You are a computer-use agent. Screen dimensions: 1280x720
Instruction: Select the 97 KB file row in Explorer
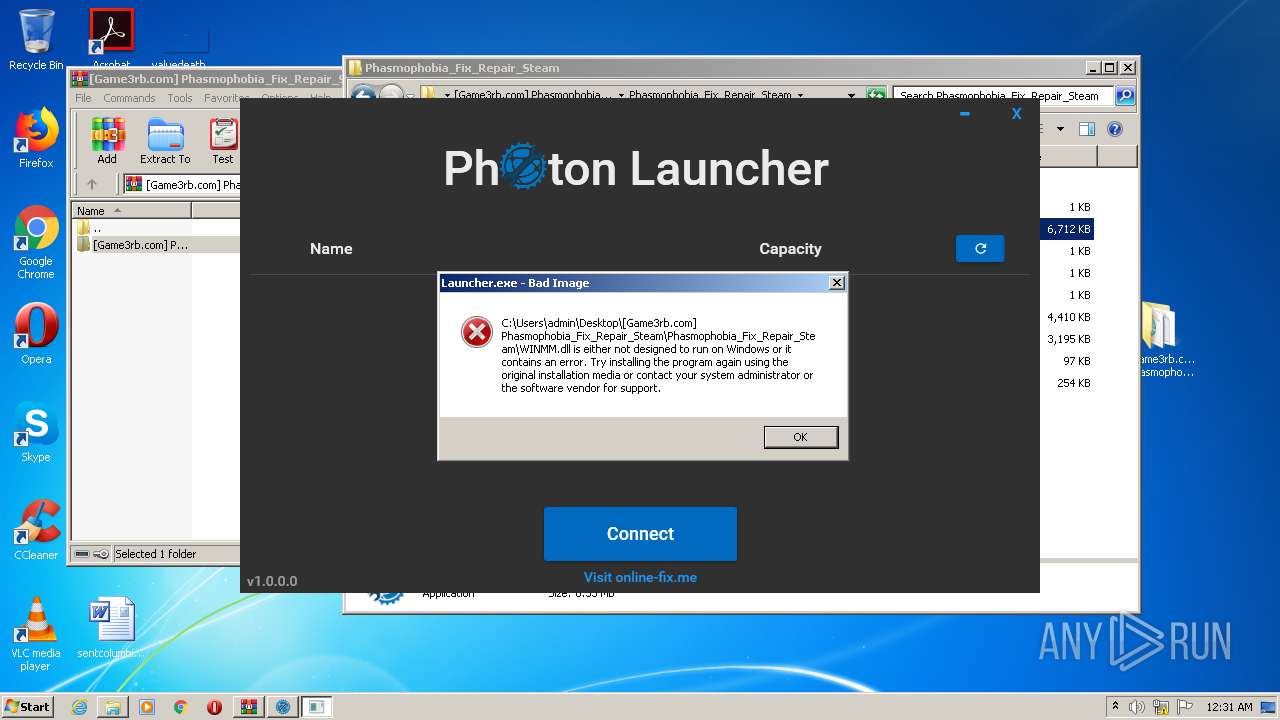(1066, 361)
